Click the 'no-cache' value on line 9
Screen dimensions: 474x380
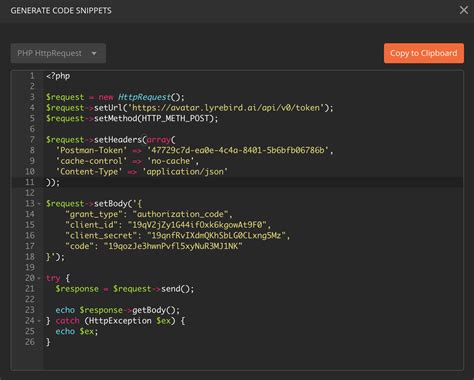[171, 161]
